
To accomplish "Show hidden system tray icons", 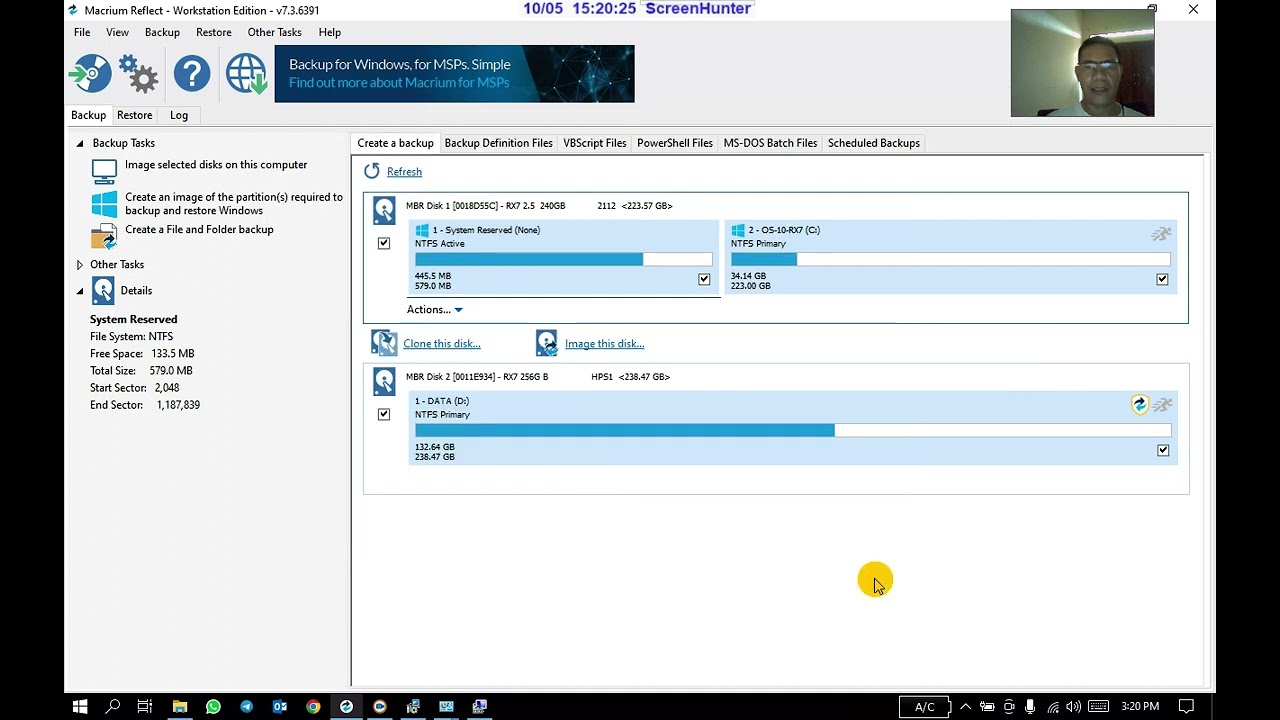I will 965,706.
